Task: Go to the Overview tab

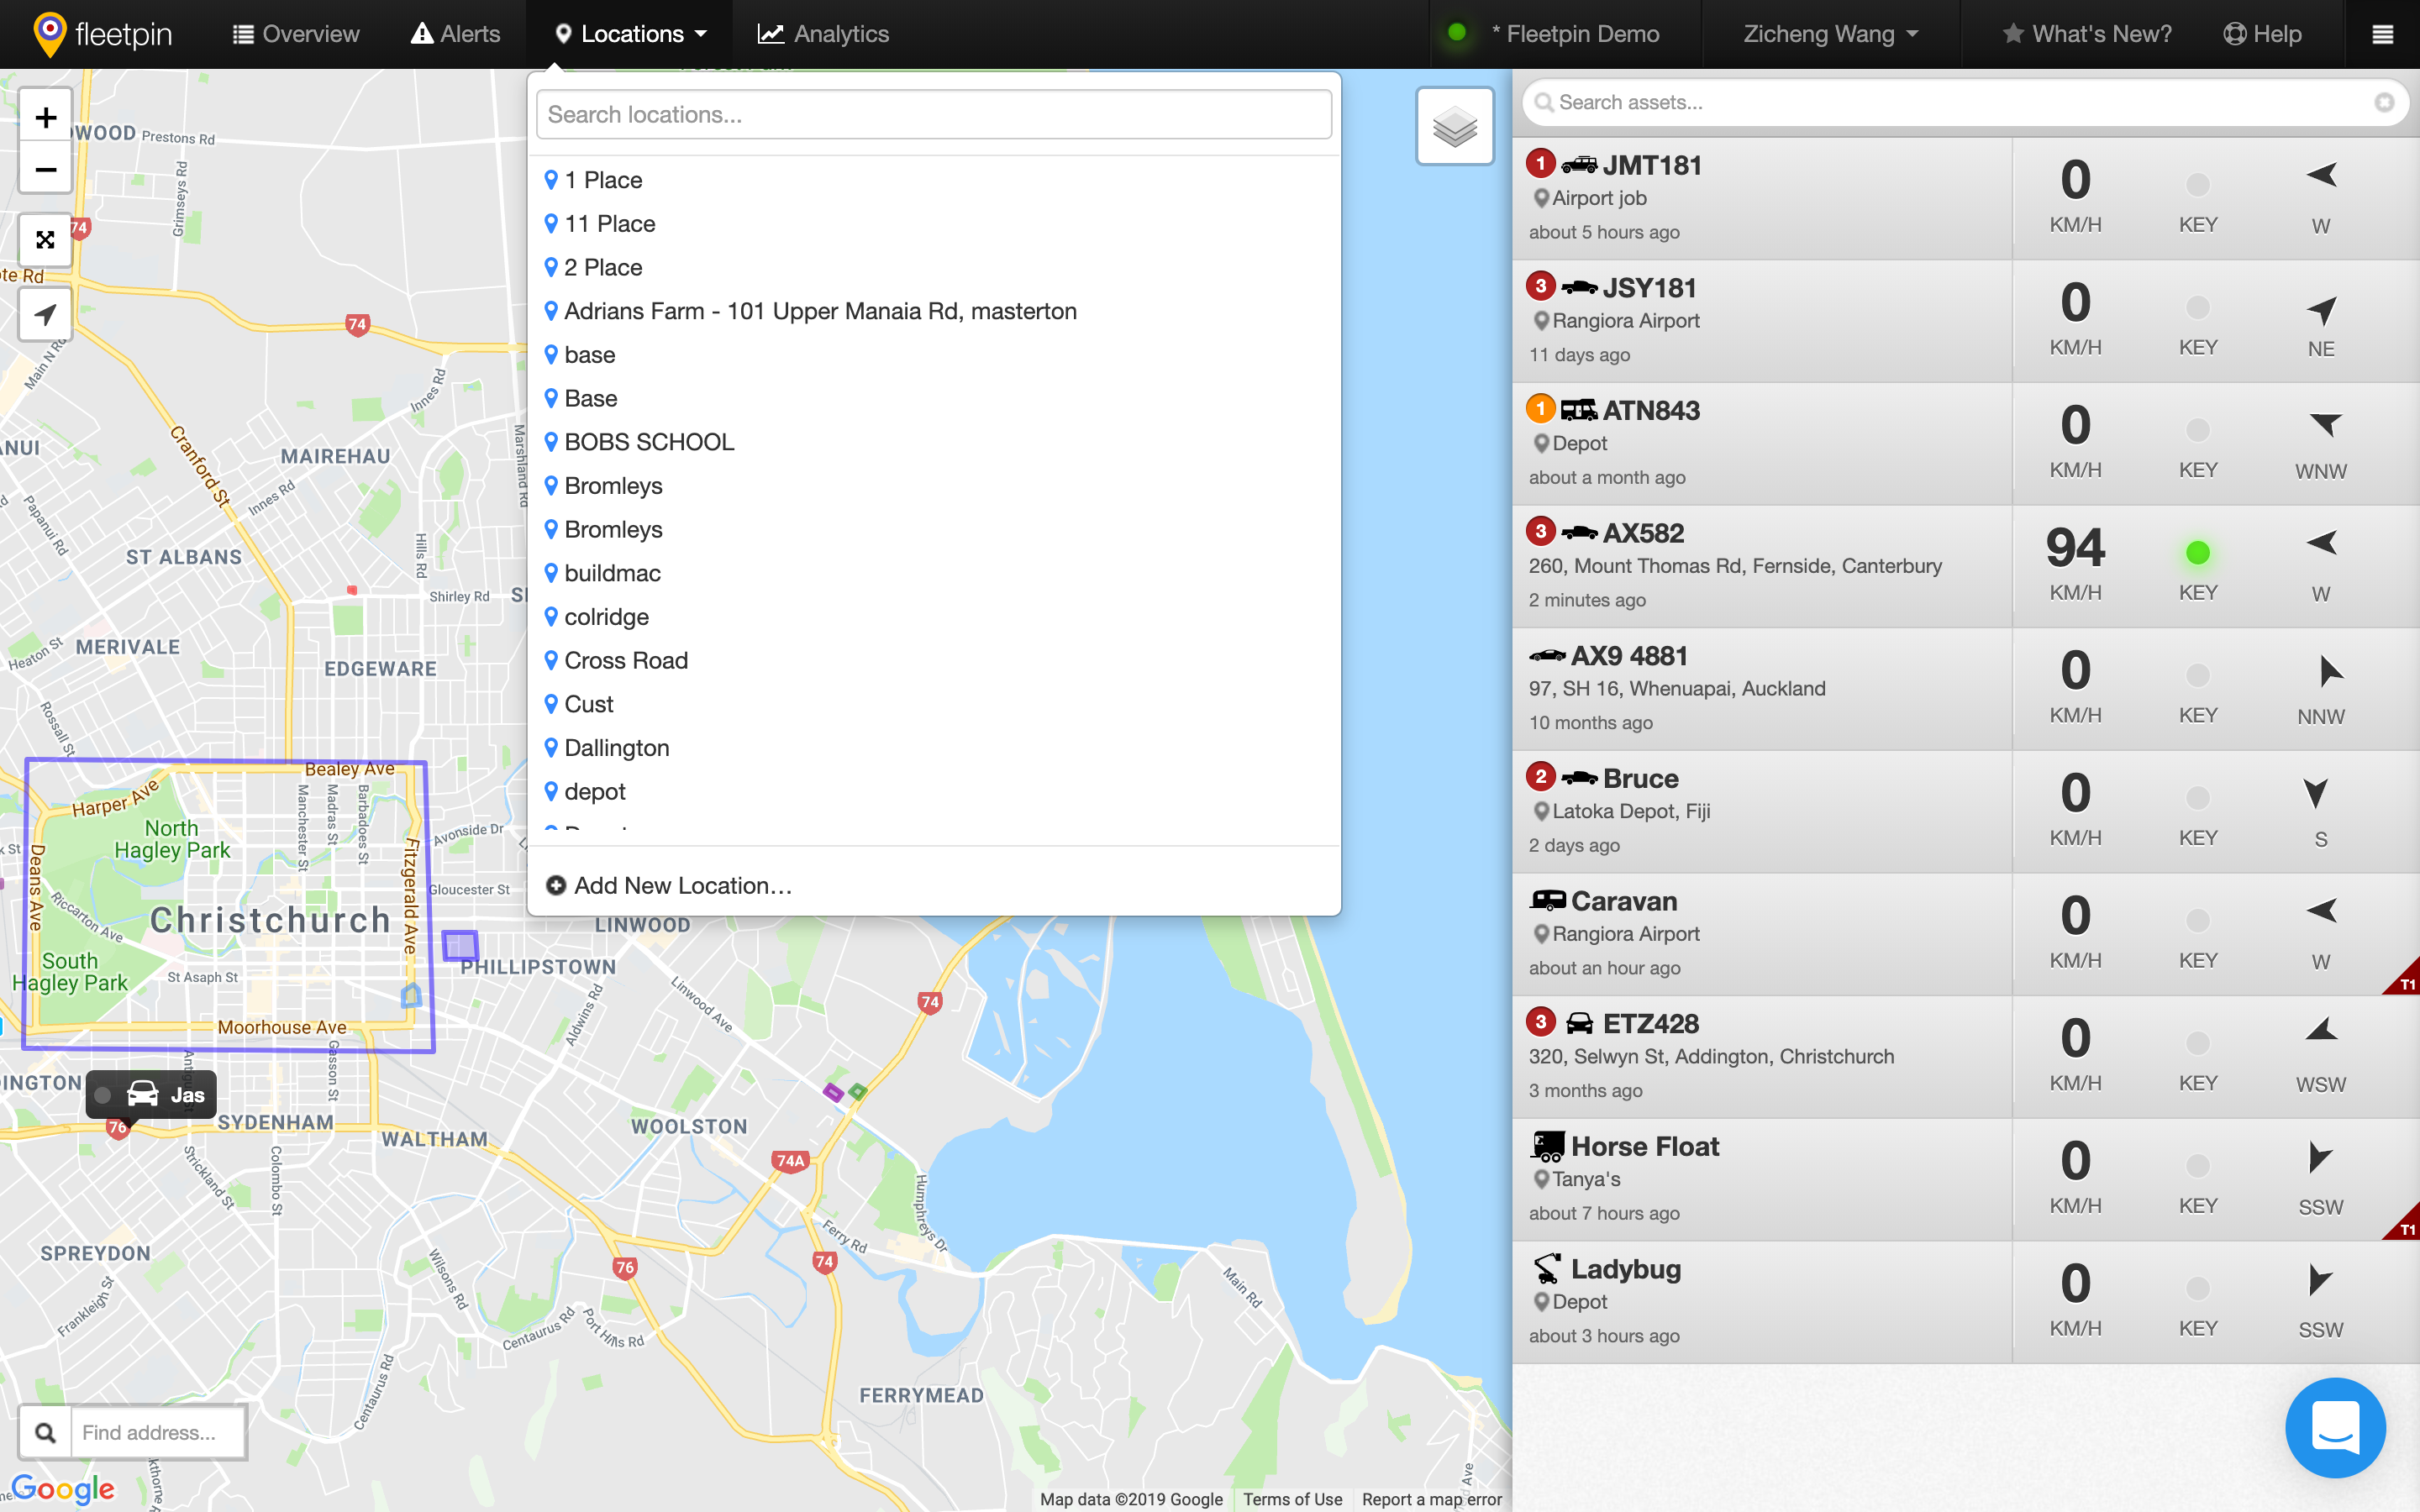Action: 296,34
